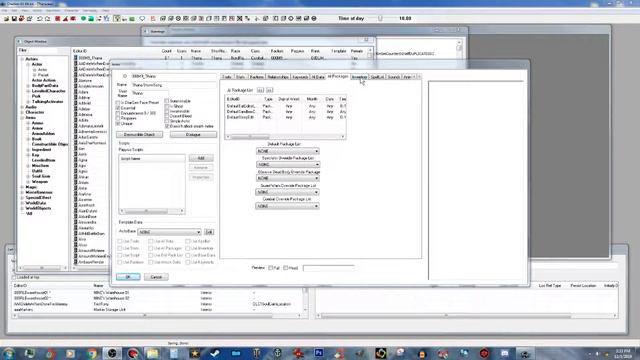
Task: Click Cancel button in Actor dialog
Action: click(x=156, y=277)
